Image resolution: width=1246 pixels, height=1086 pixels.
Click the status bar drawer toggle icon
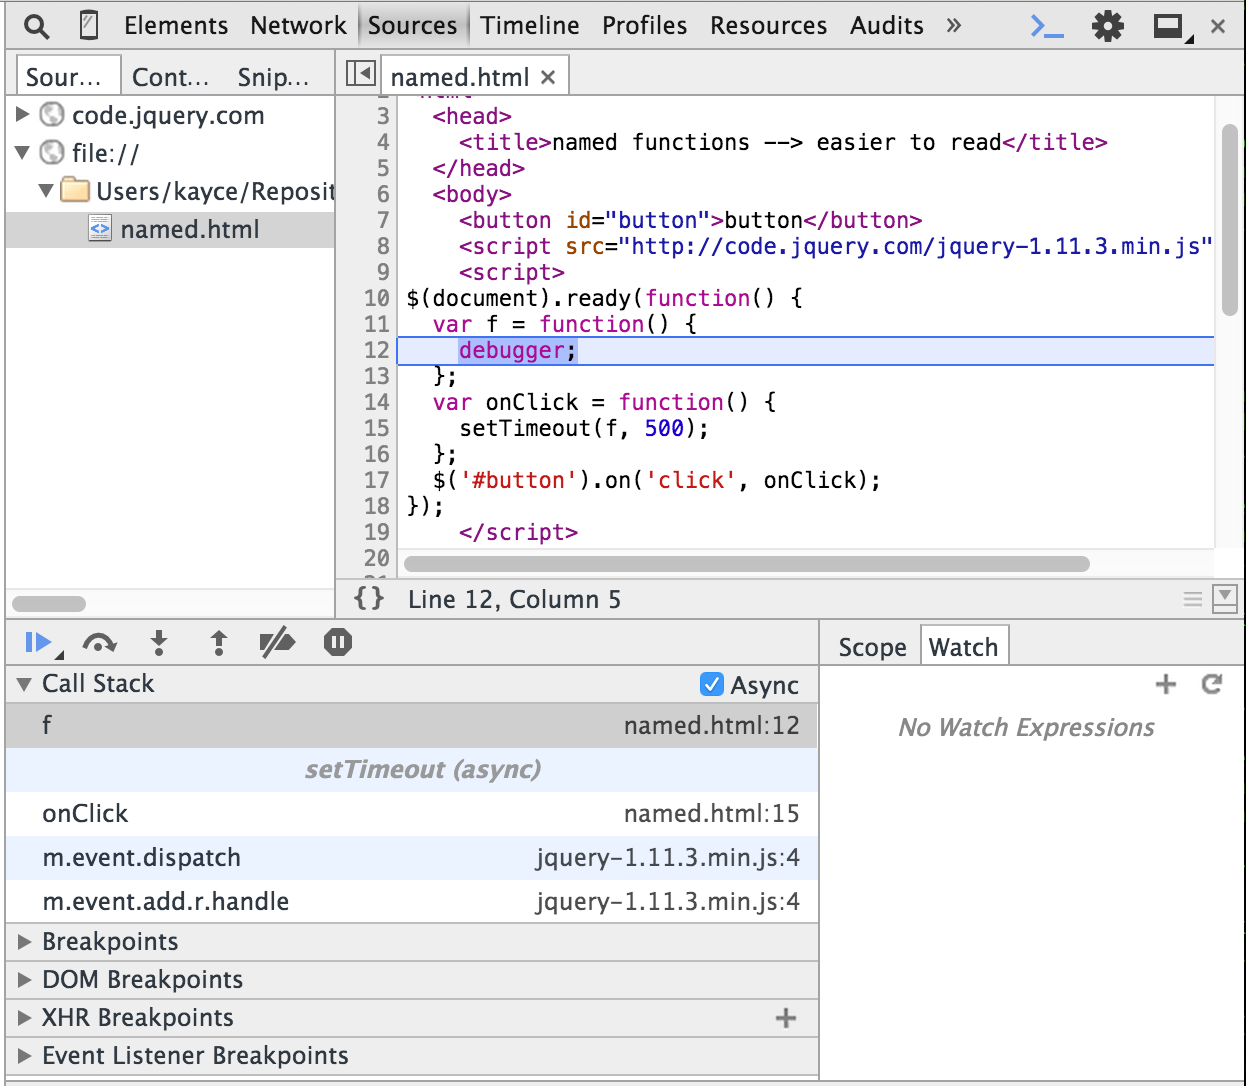click(1225, 598)
